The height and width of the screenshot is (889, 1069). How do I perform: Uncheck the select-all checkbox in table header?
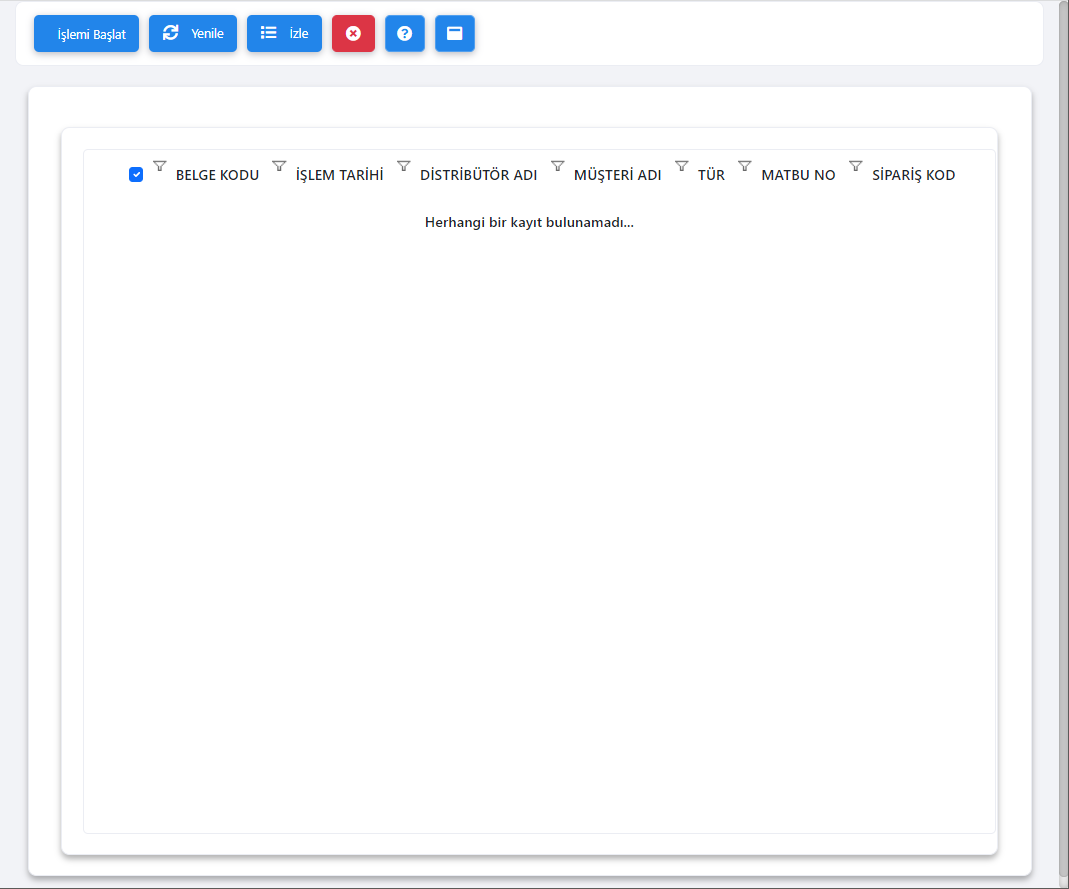(136, 175)
